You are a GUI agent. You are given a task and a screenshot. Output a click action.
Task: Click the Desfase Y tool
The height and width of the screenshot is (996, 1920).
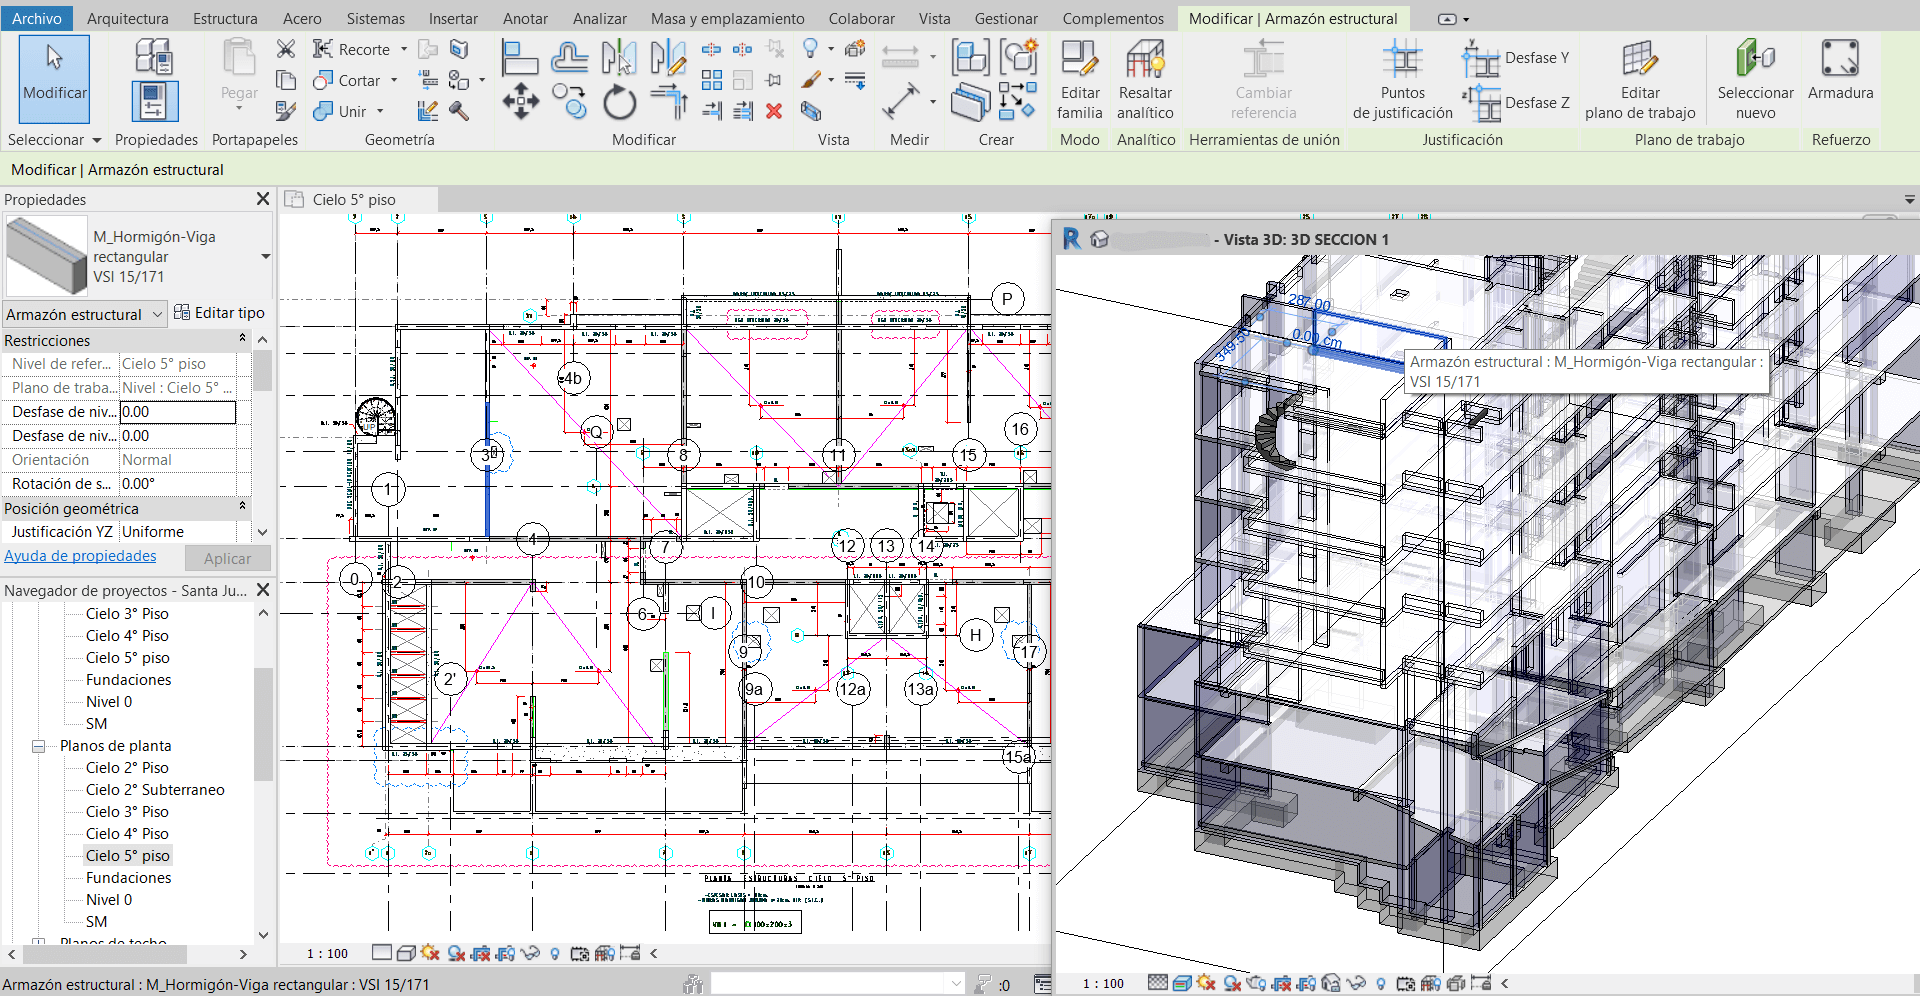click(1516, 58)
